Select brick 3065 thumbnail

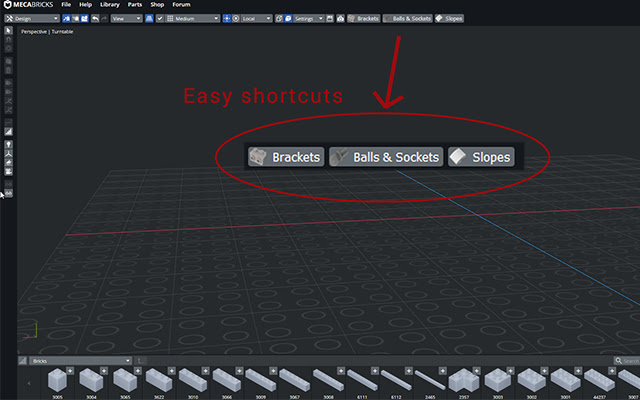124,380
